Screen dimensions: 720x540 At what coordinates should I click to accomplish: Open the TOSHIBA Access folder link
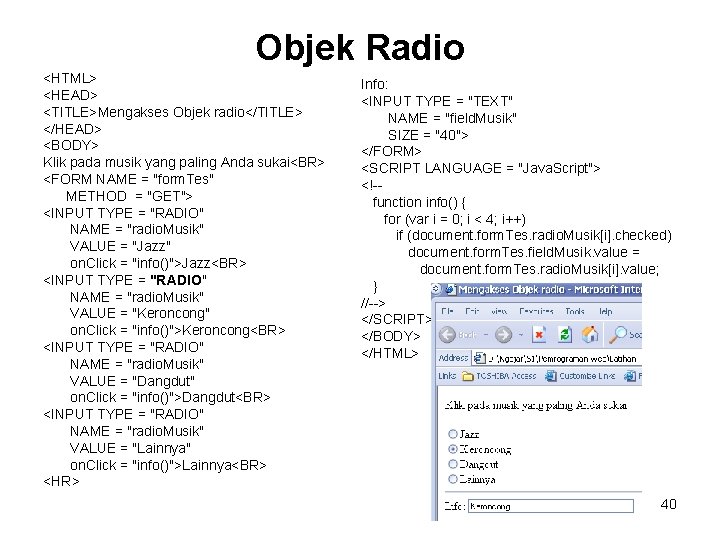[x=499, y=376]
